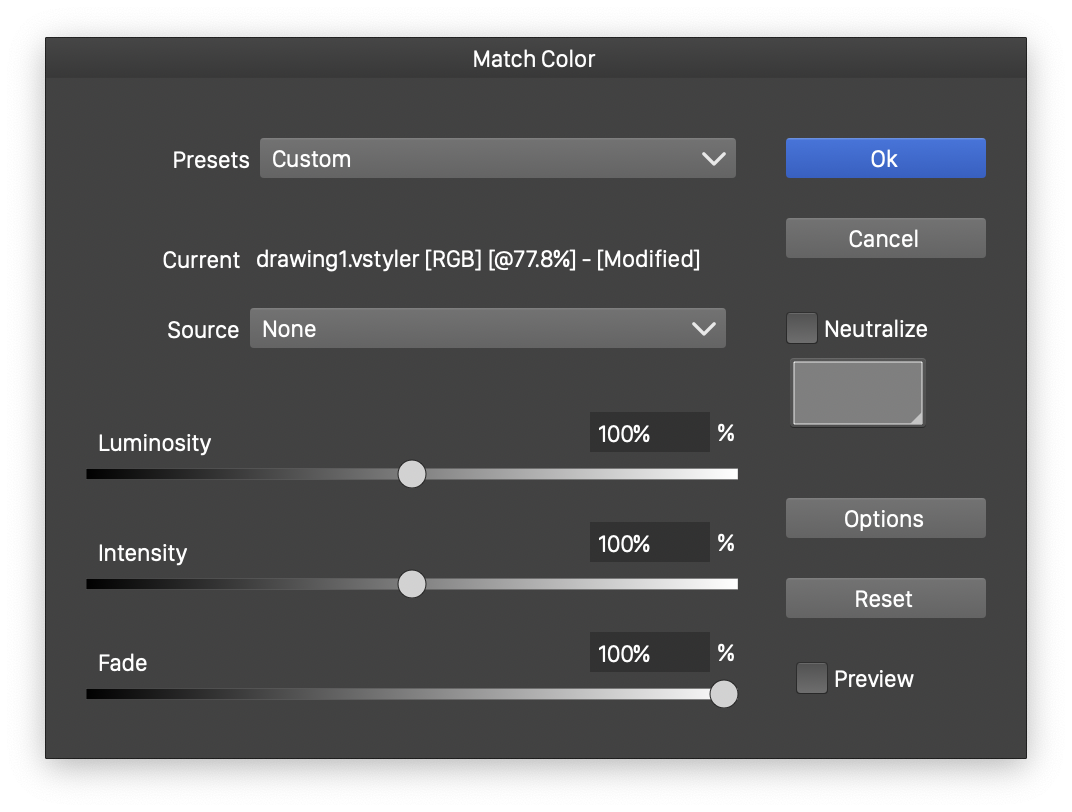Click the Ok button
Viewport: 1072px width, 812px height.
pyautogui.click(x=885, y=158)
